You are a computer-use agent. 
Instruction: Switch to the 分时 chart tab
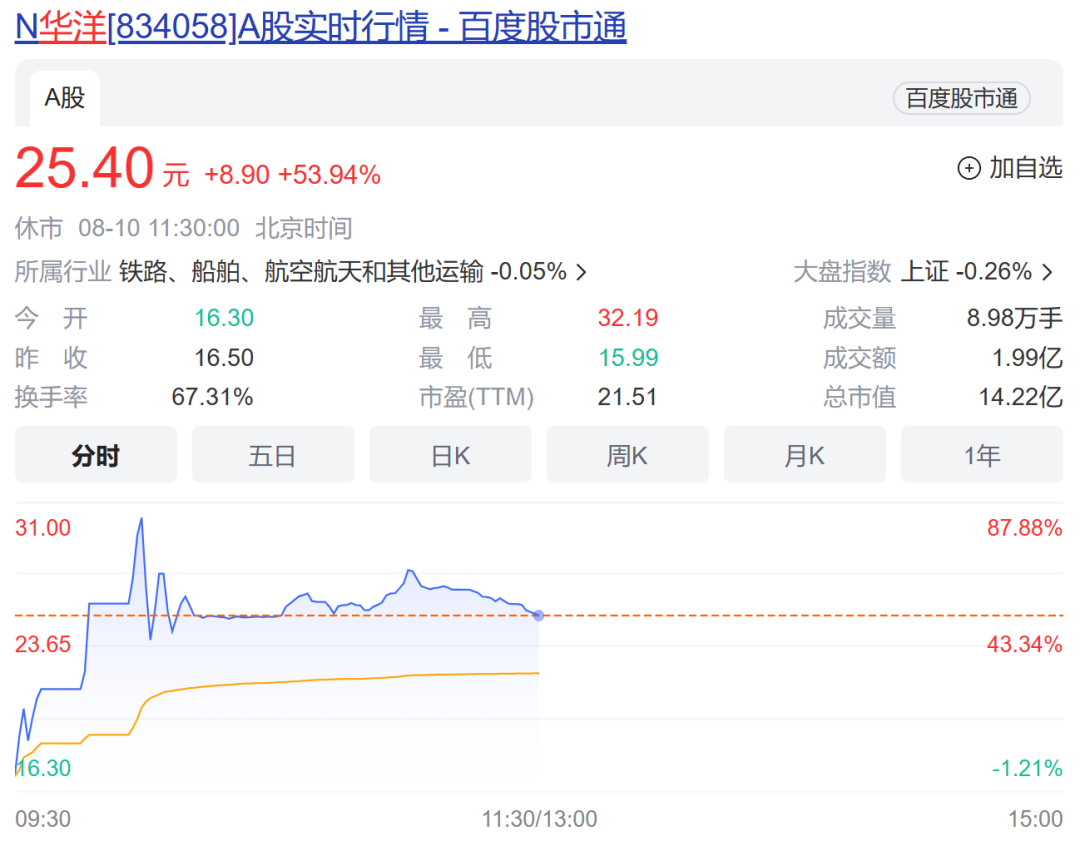[96, 455]
